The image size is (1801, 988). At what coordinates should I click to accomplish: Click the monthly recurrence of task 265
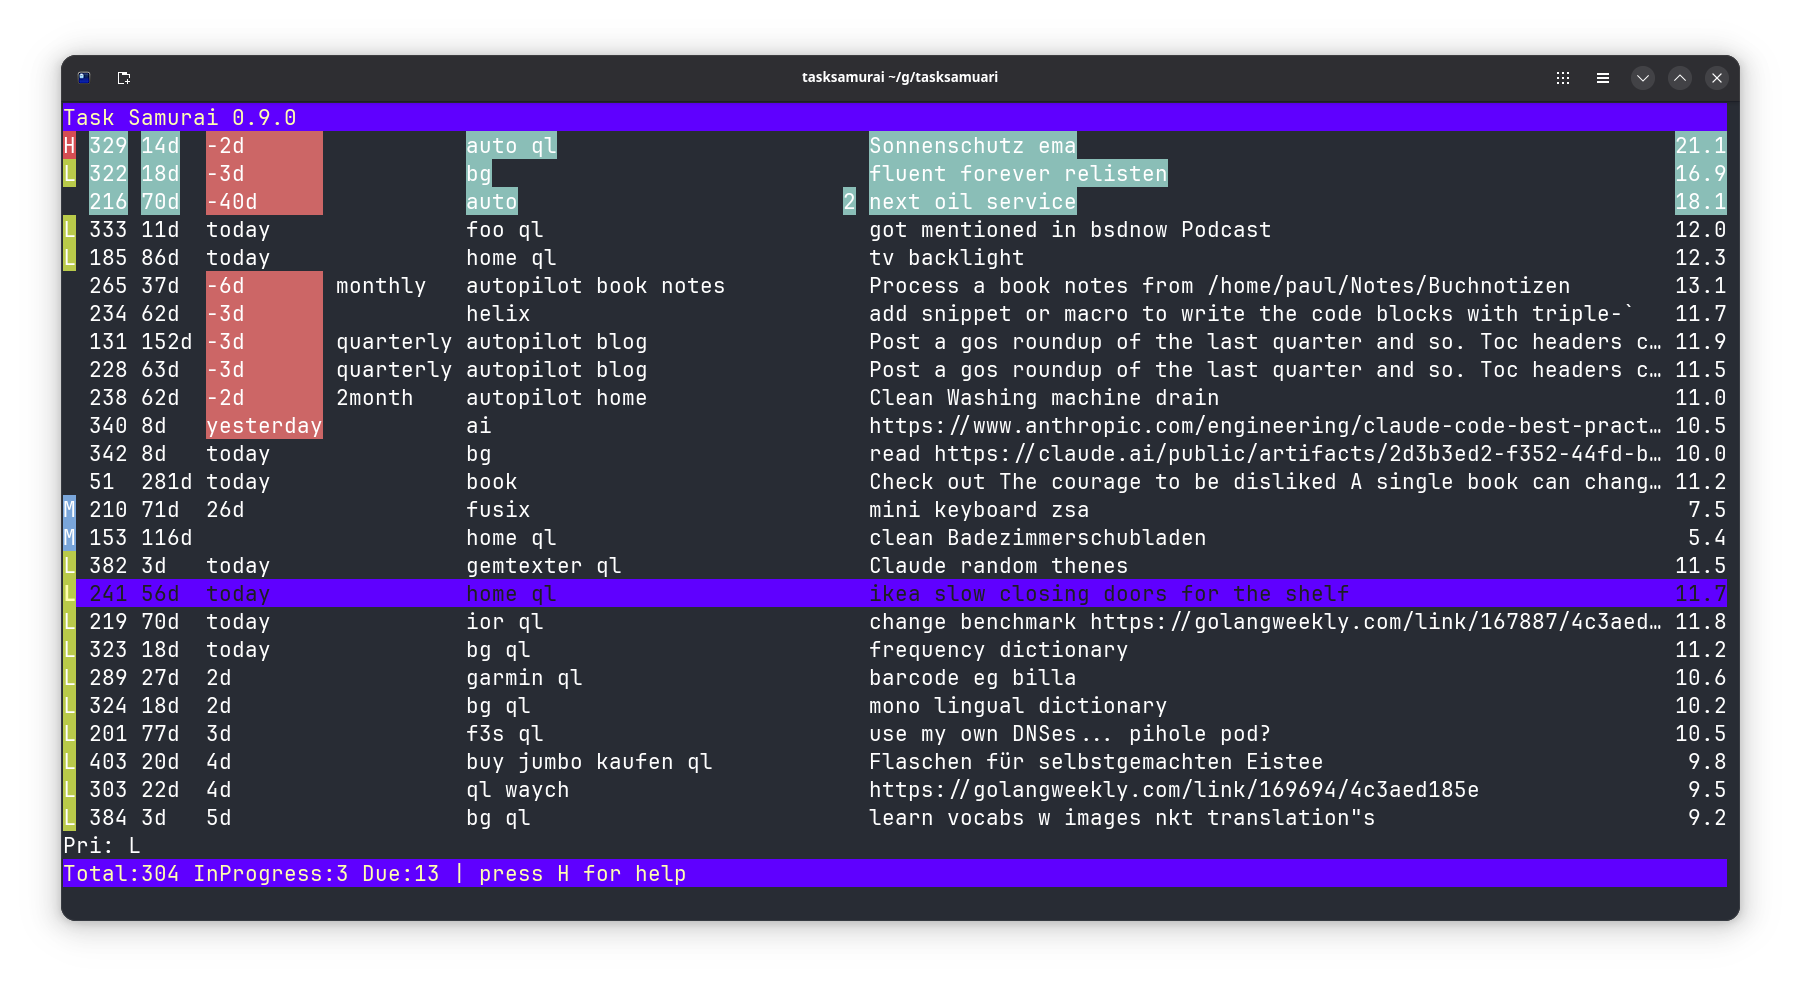point(380,286)
